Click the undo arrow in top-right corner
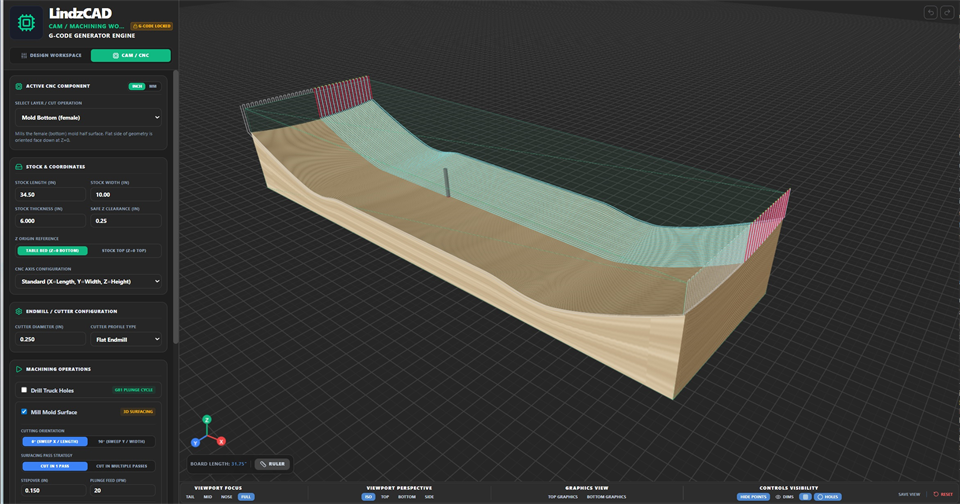 [930, 13]
